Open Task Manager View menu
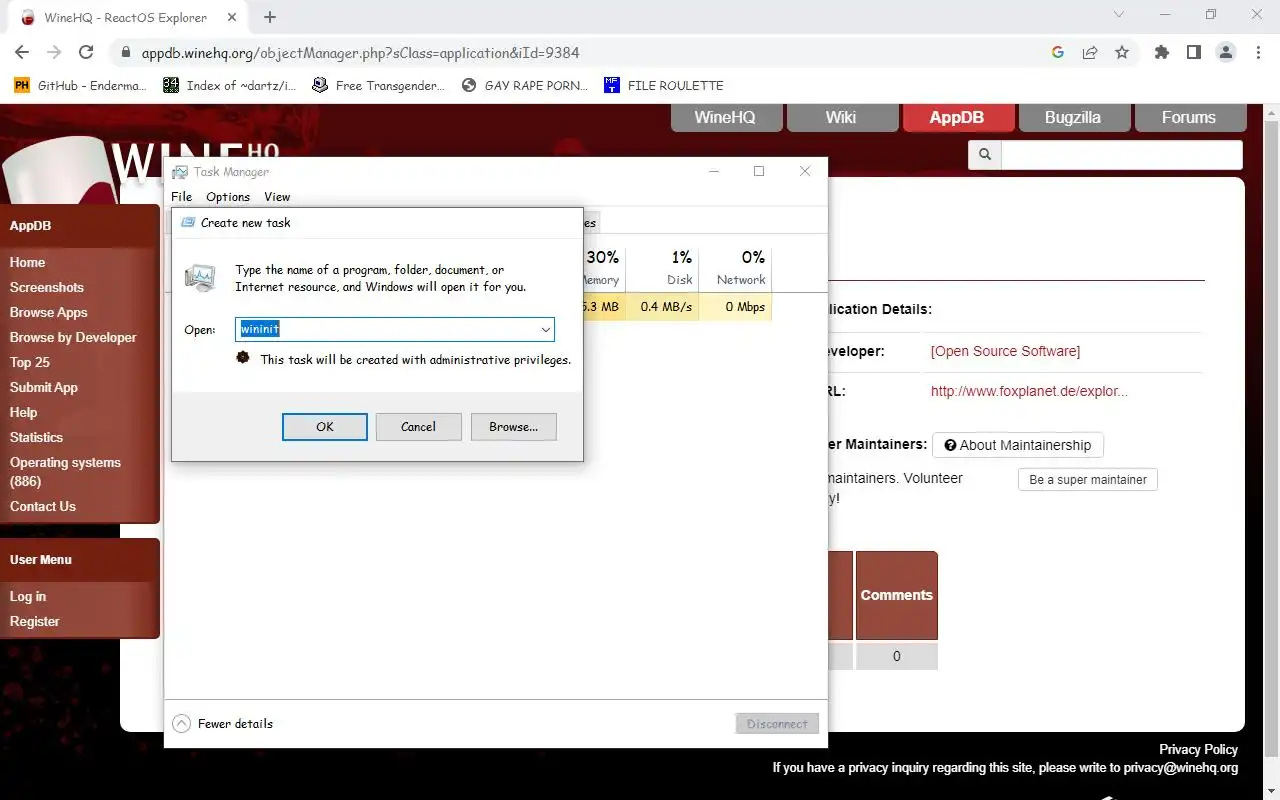The width and height of the screenshot is (1280, 800). pos(277,197)
